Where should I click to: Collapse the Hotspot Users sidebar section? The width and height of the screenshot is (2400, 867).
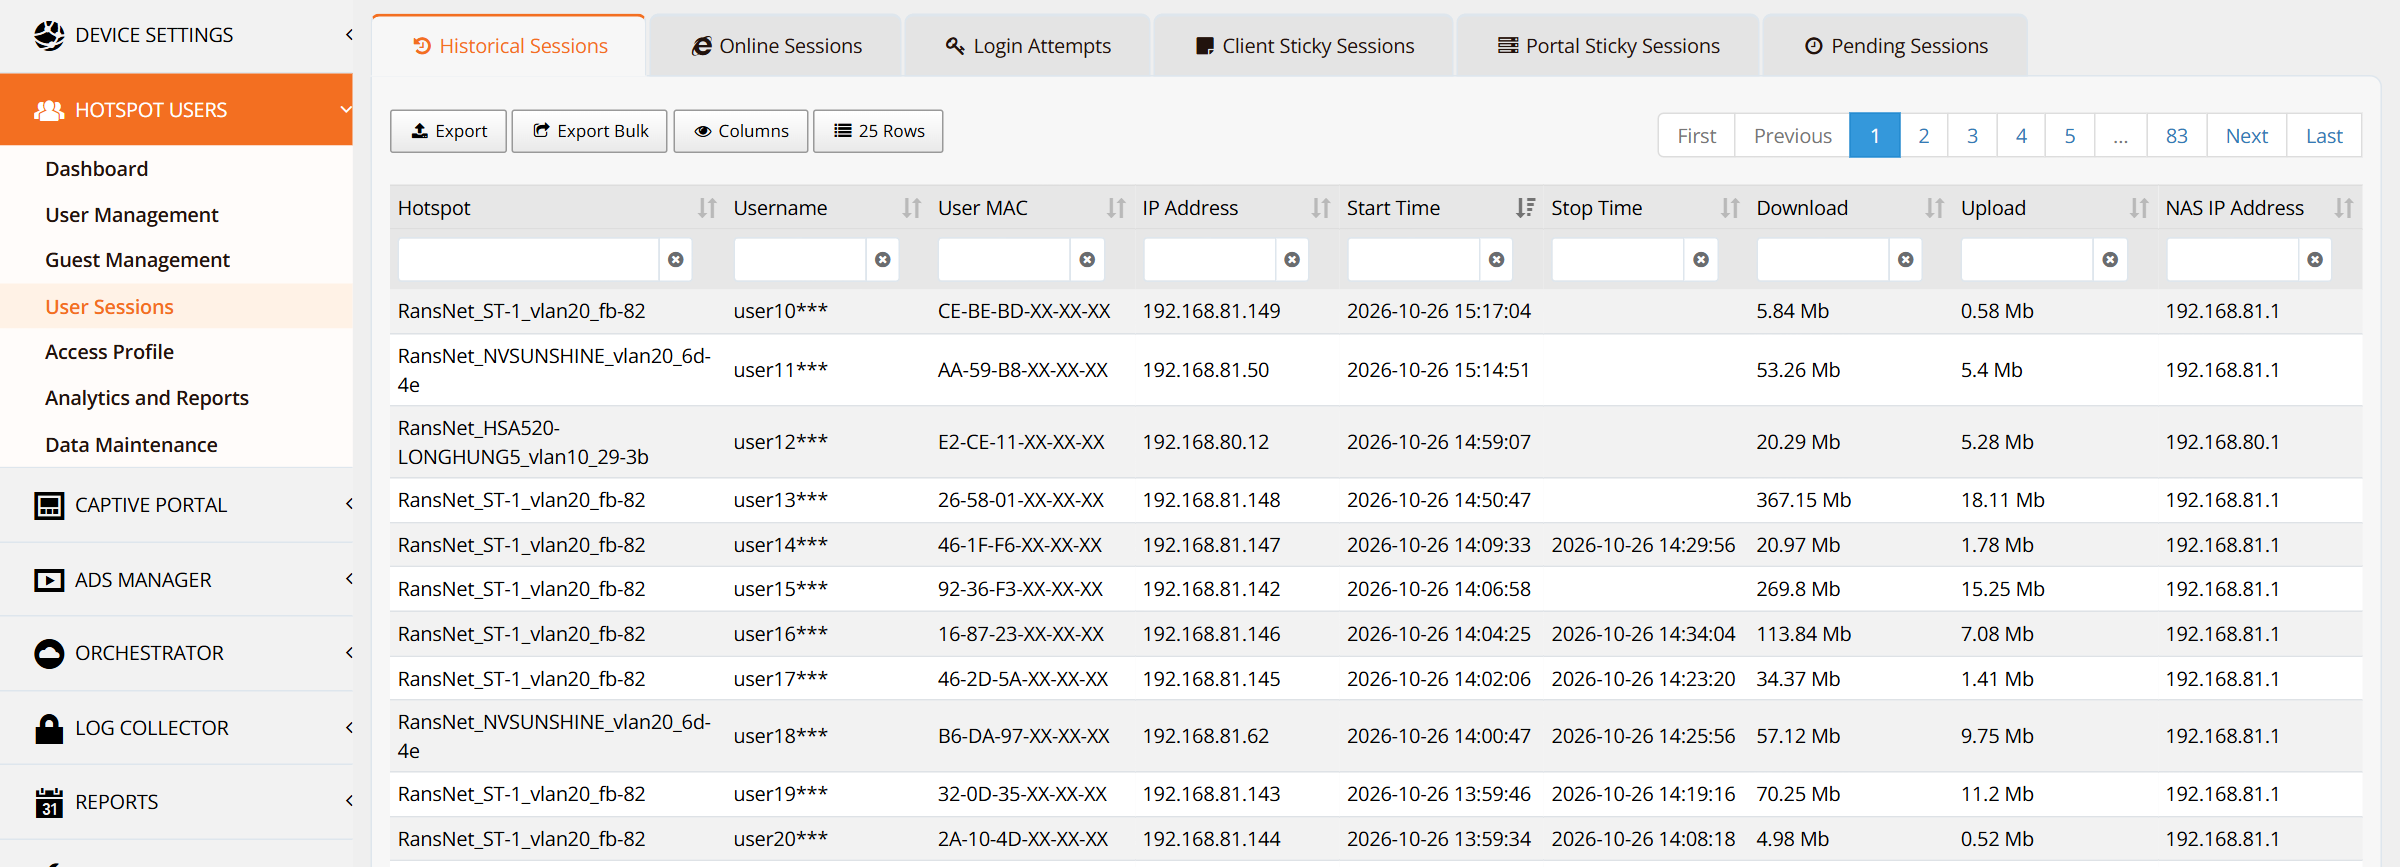click(176, 110)
